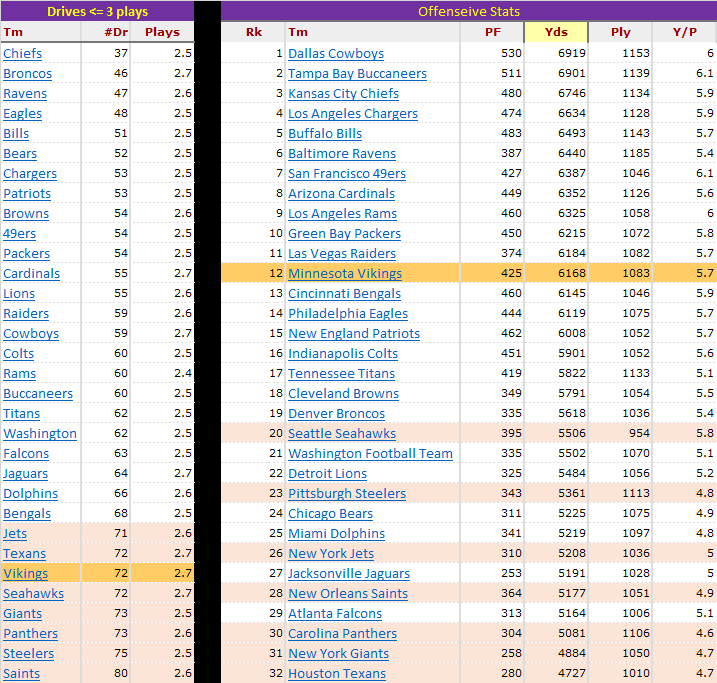Open the Los Angeles Rams link

tap(342, 213)
